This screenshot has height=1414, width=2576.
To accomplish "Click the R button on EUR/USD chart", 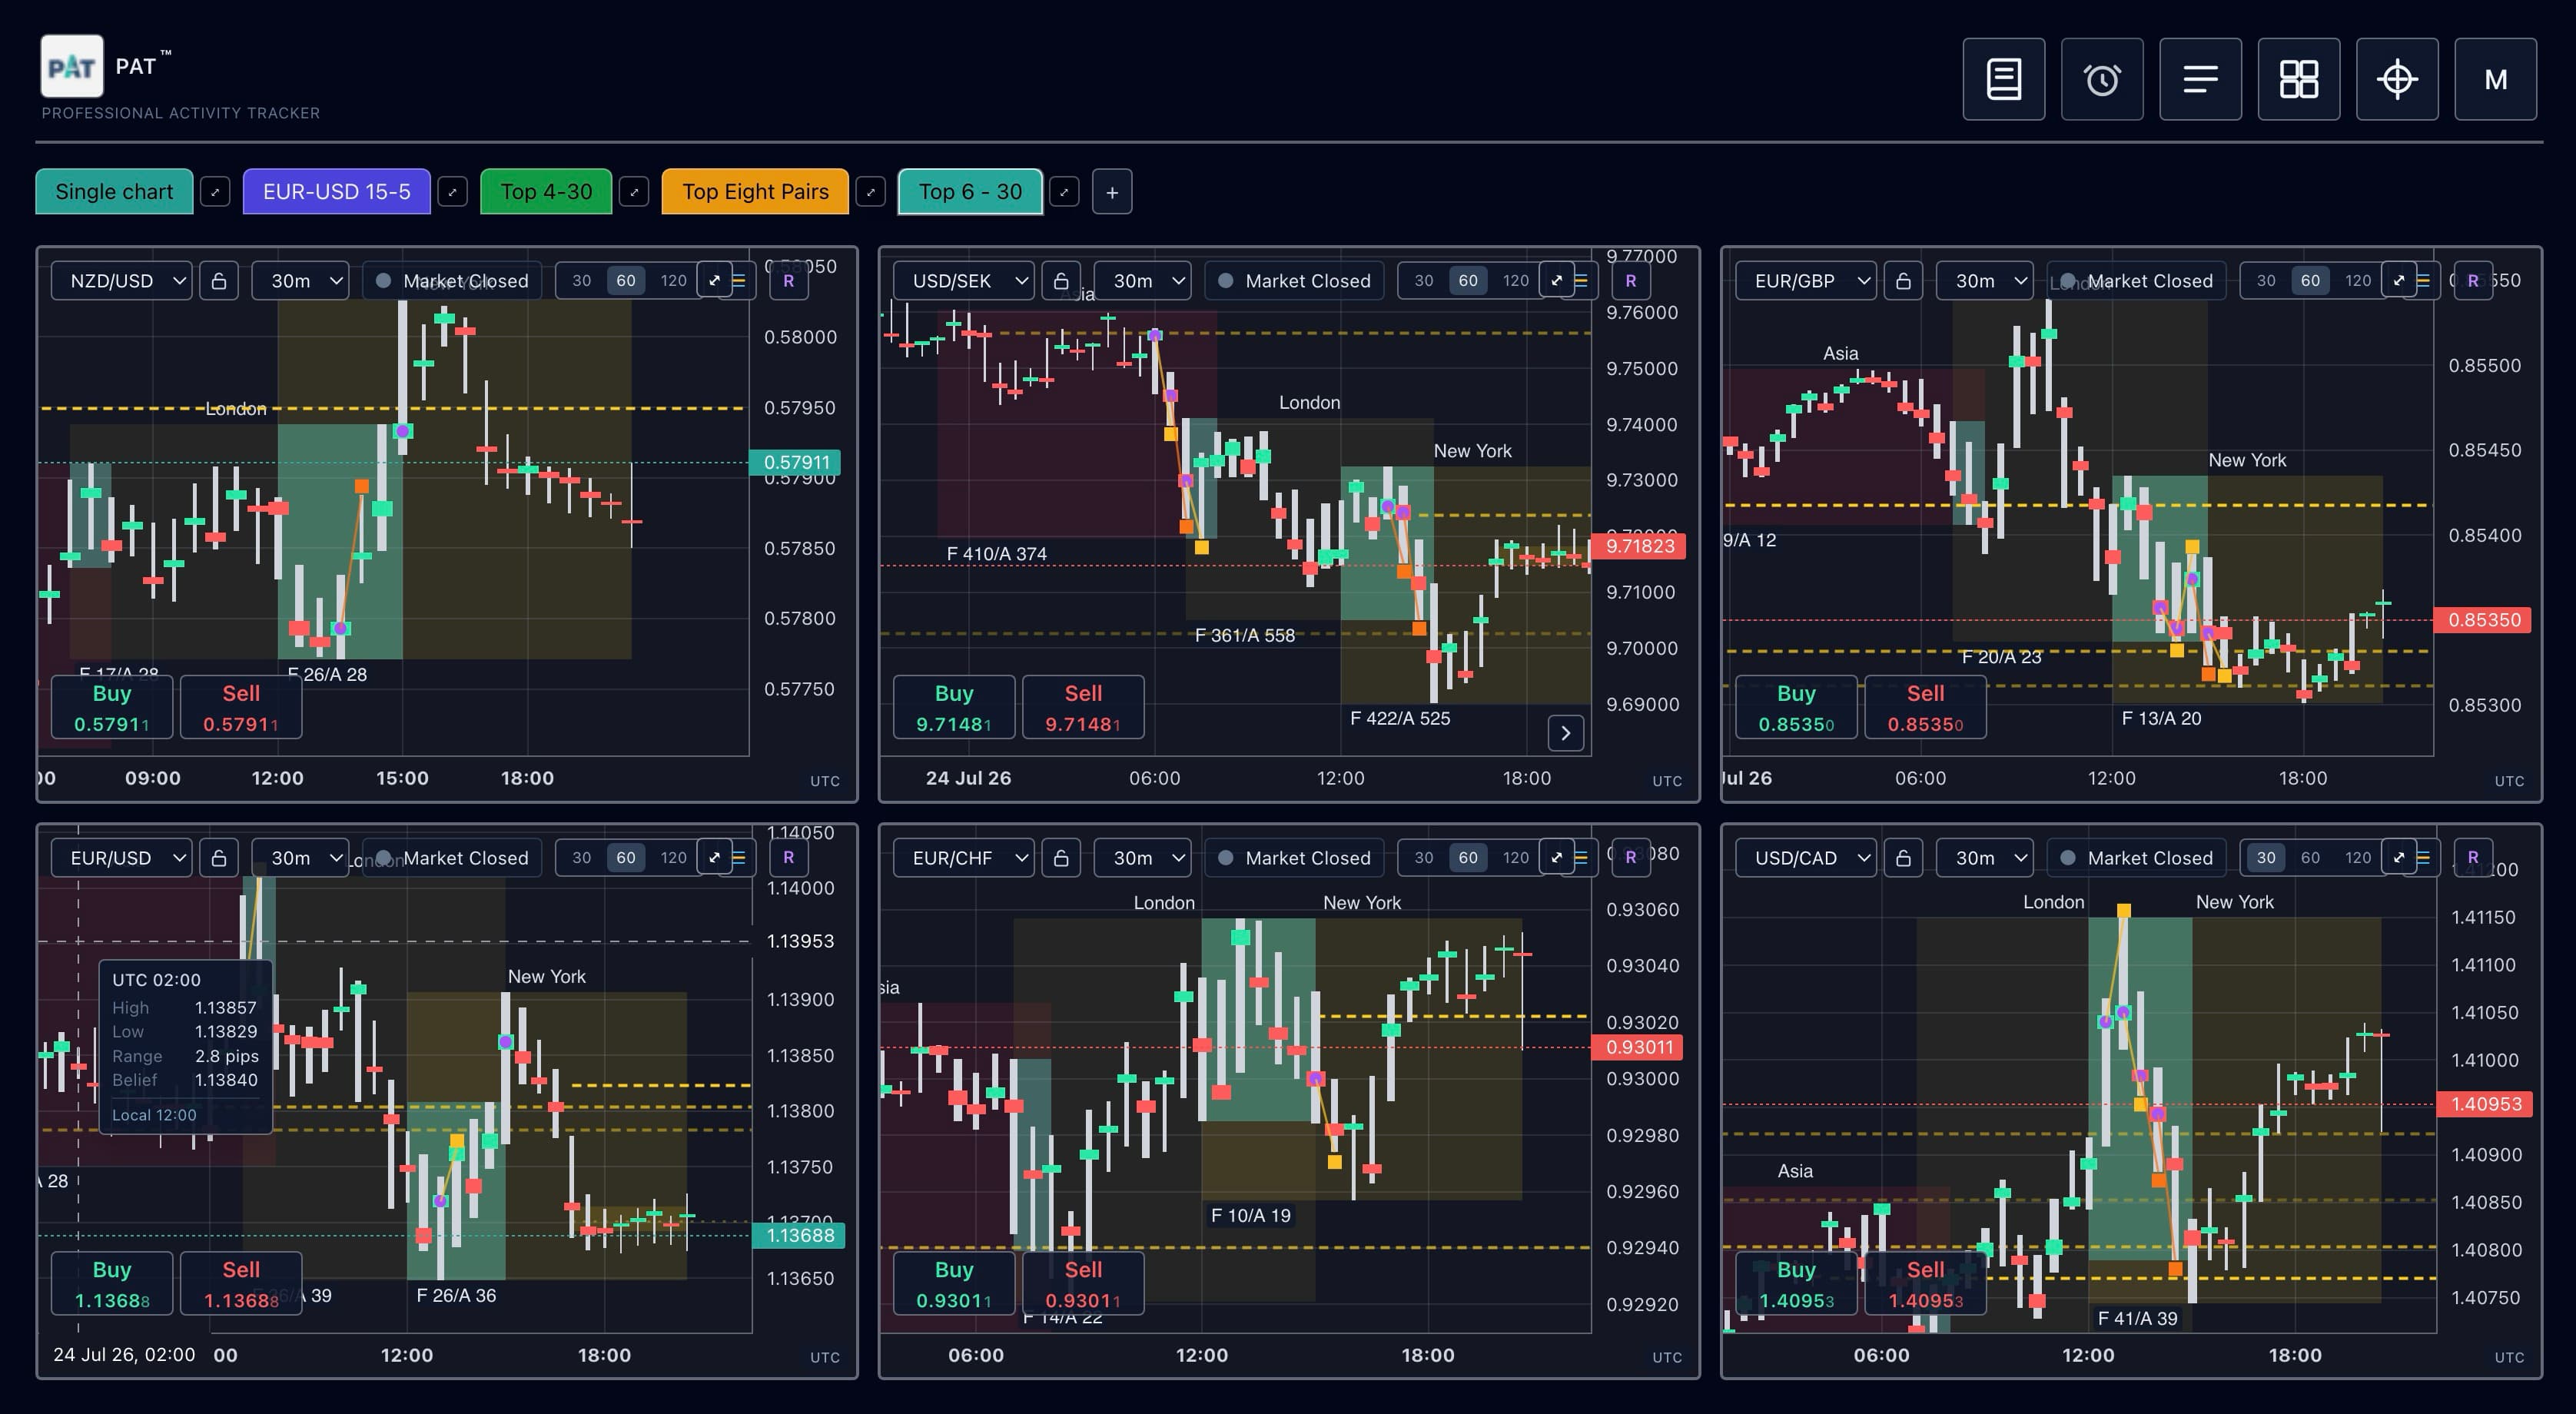I will click(789, 858).
